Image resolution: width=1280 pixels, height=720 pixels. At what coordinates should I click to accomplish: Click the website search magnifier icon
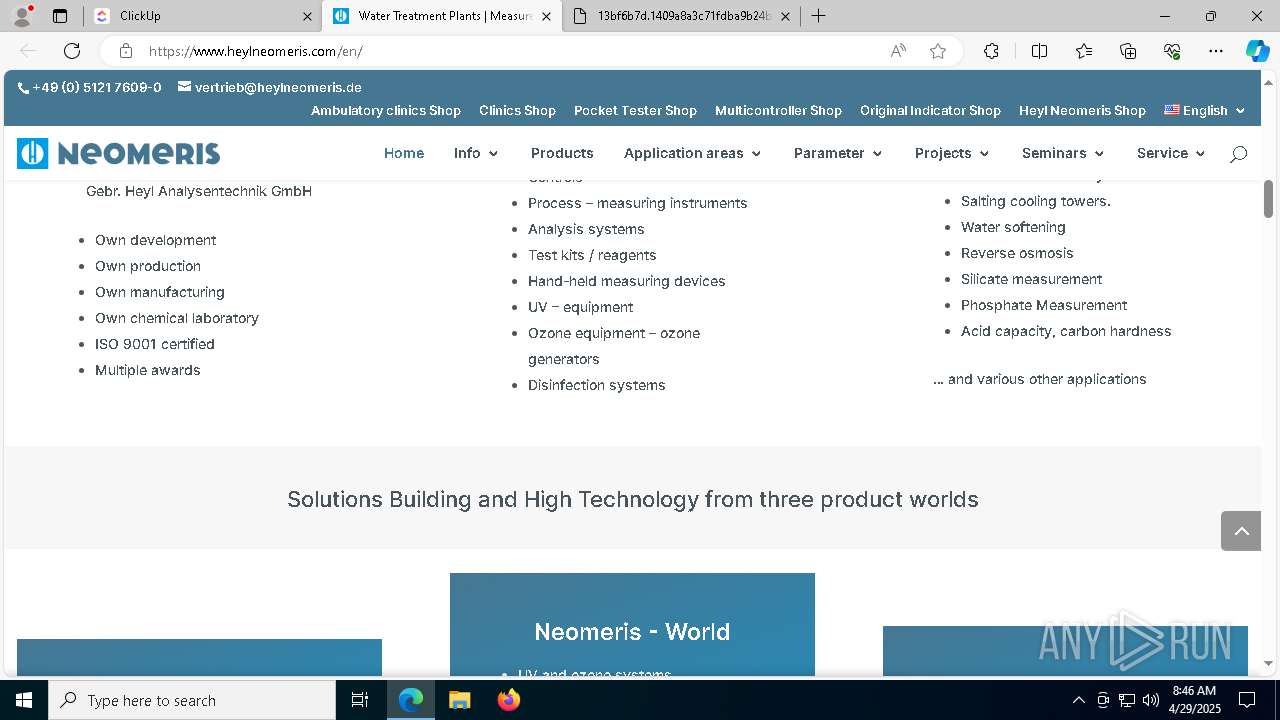point(1238,154)
